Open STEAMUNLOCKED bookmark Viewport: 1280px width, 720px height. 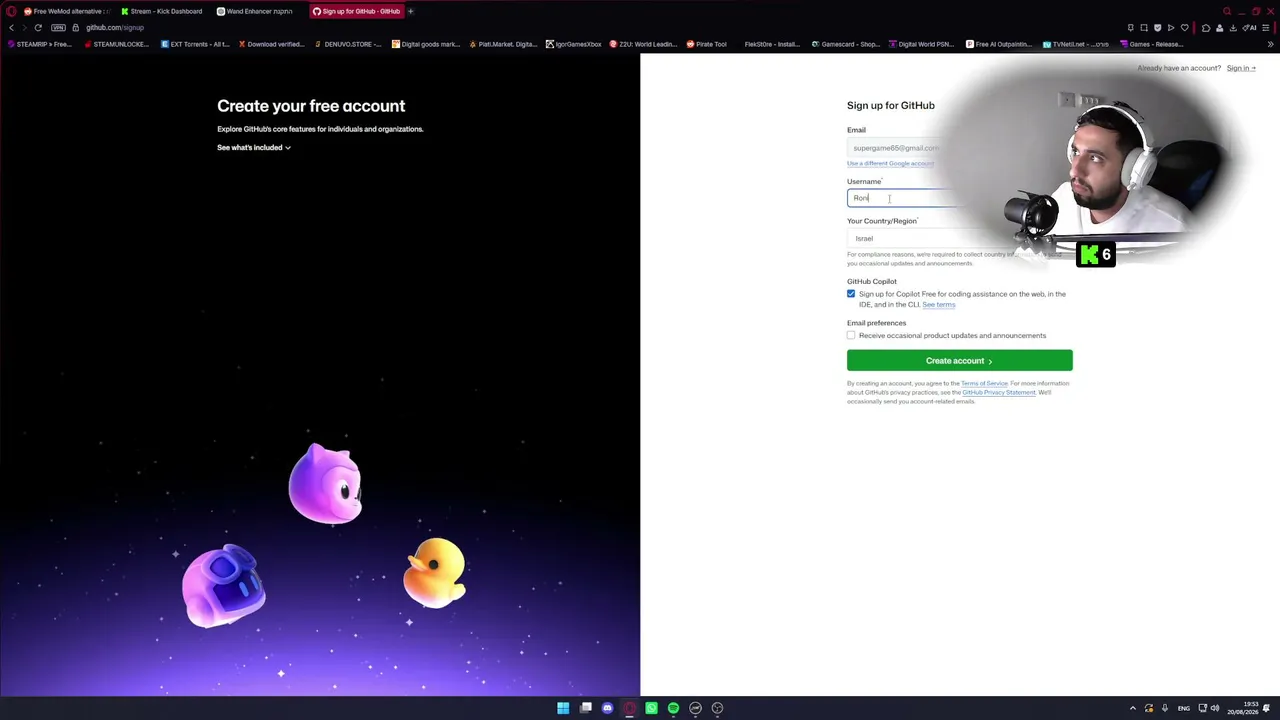[x=117, y=44]
